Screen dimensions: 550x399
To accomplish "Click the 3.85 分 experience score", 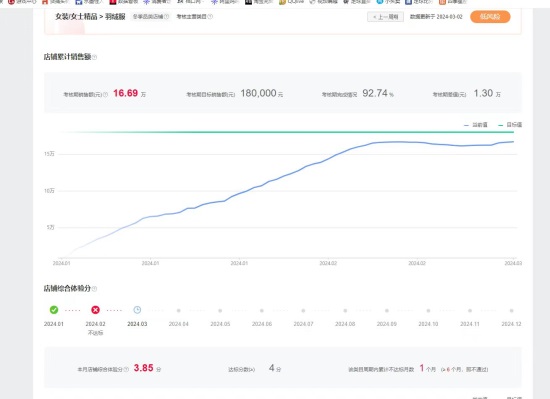I will click(x=147, y=368).
